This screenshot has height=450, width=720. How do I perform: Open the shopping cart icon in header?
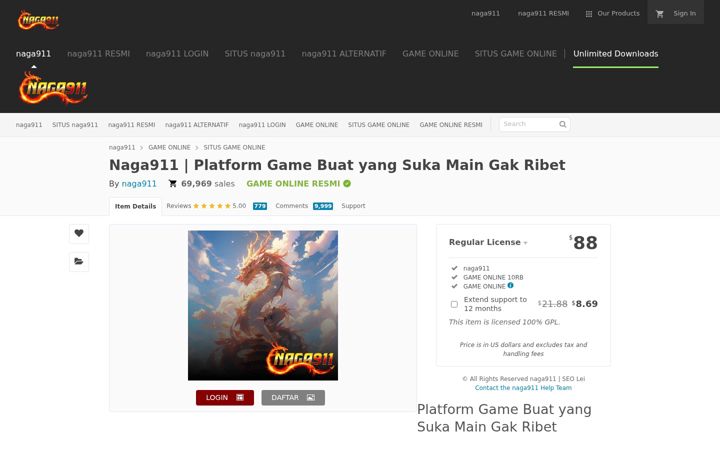point(660,14)
